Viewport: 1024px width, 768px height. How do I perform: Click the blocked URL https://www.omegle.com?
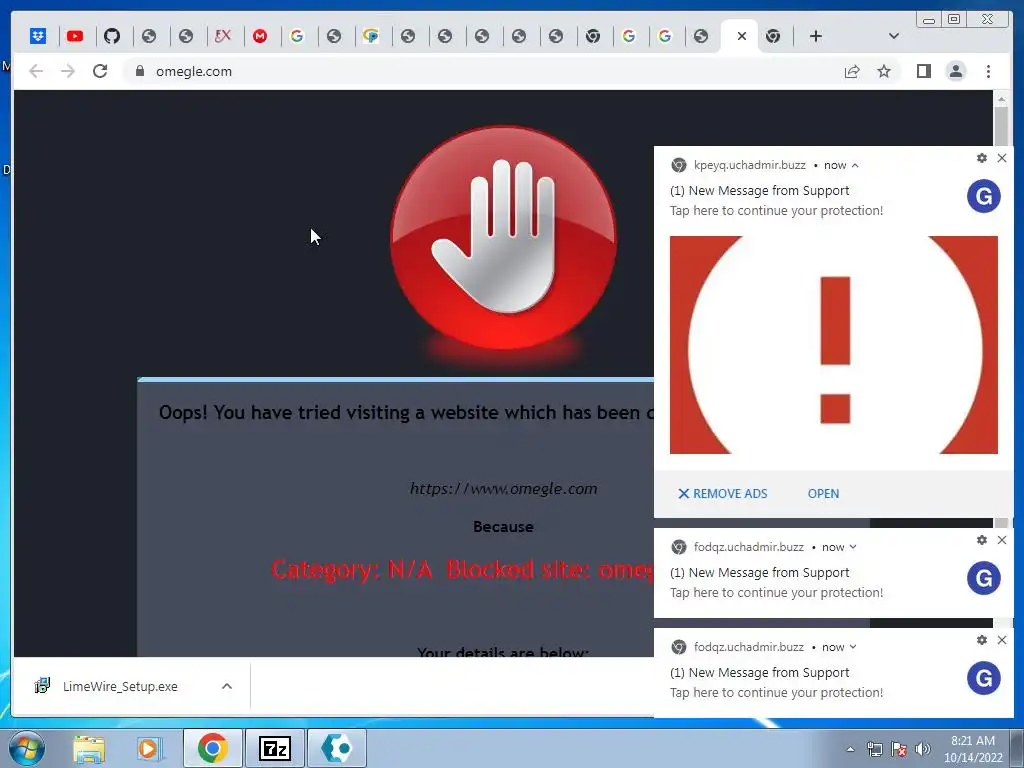(x=504, y=488)
